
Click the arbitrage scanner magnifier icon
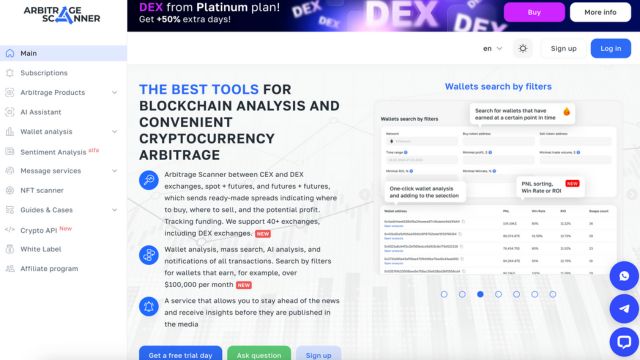click(x=149, y=180)
